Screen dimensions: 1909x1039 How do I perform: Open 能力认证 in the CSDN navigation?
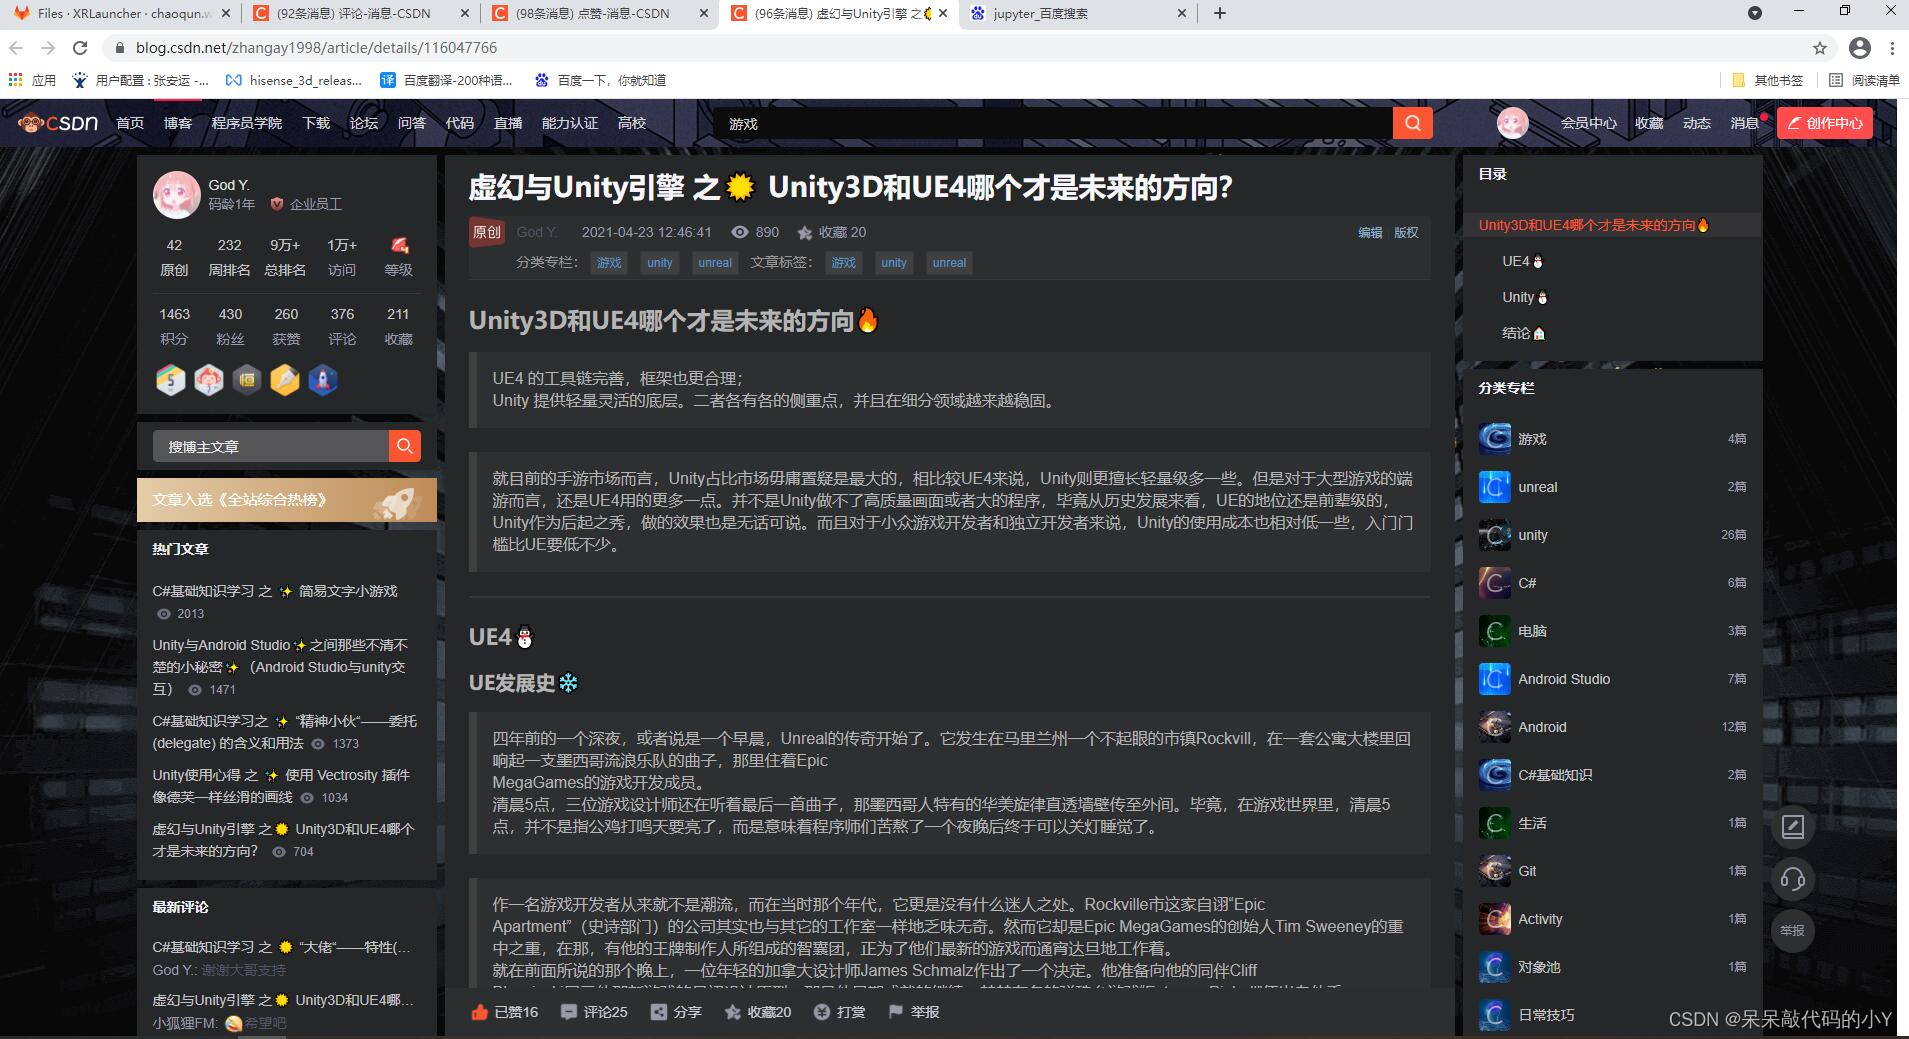tap(569, 123)
